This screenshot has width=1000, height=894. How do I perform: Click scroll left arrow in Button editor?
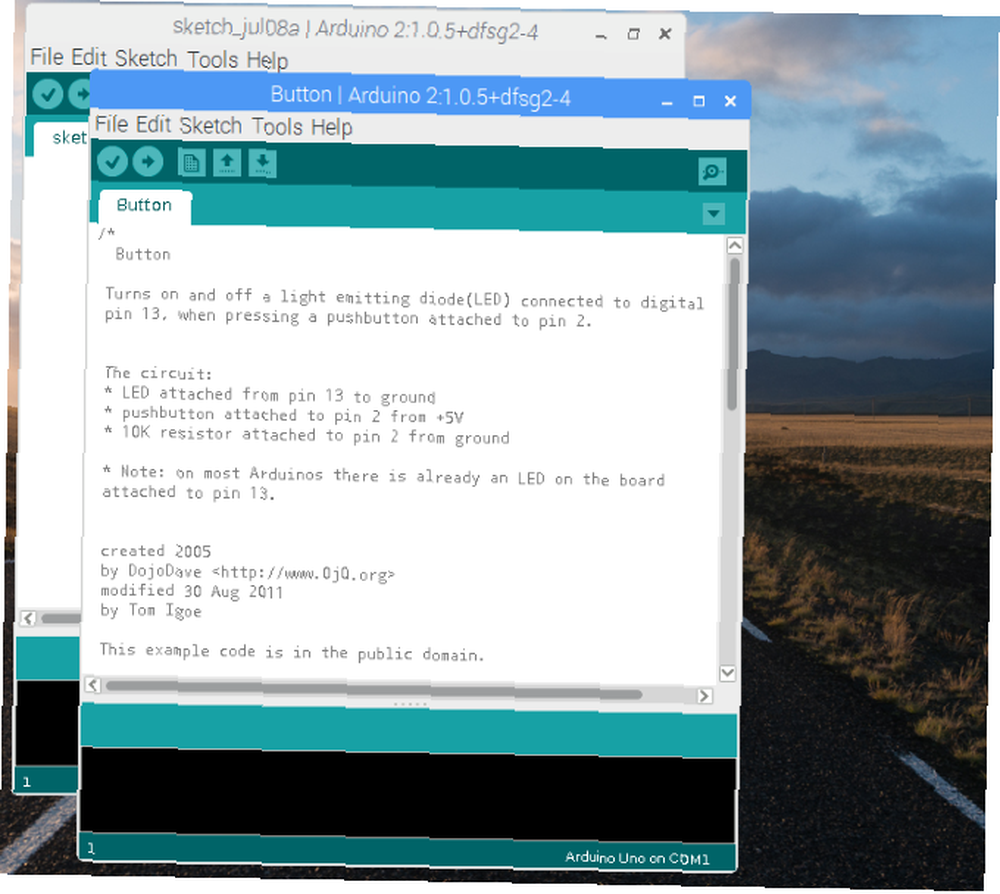click(92, 685)
